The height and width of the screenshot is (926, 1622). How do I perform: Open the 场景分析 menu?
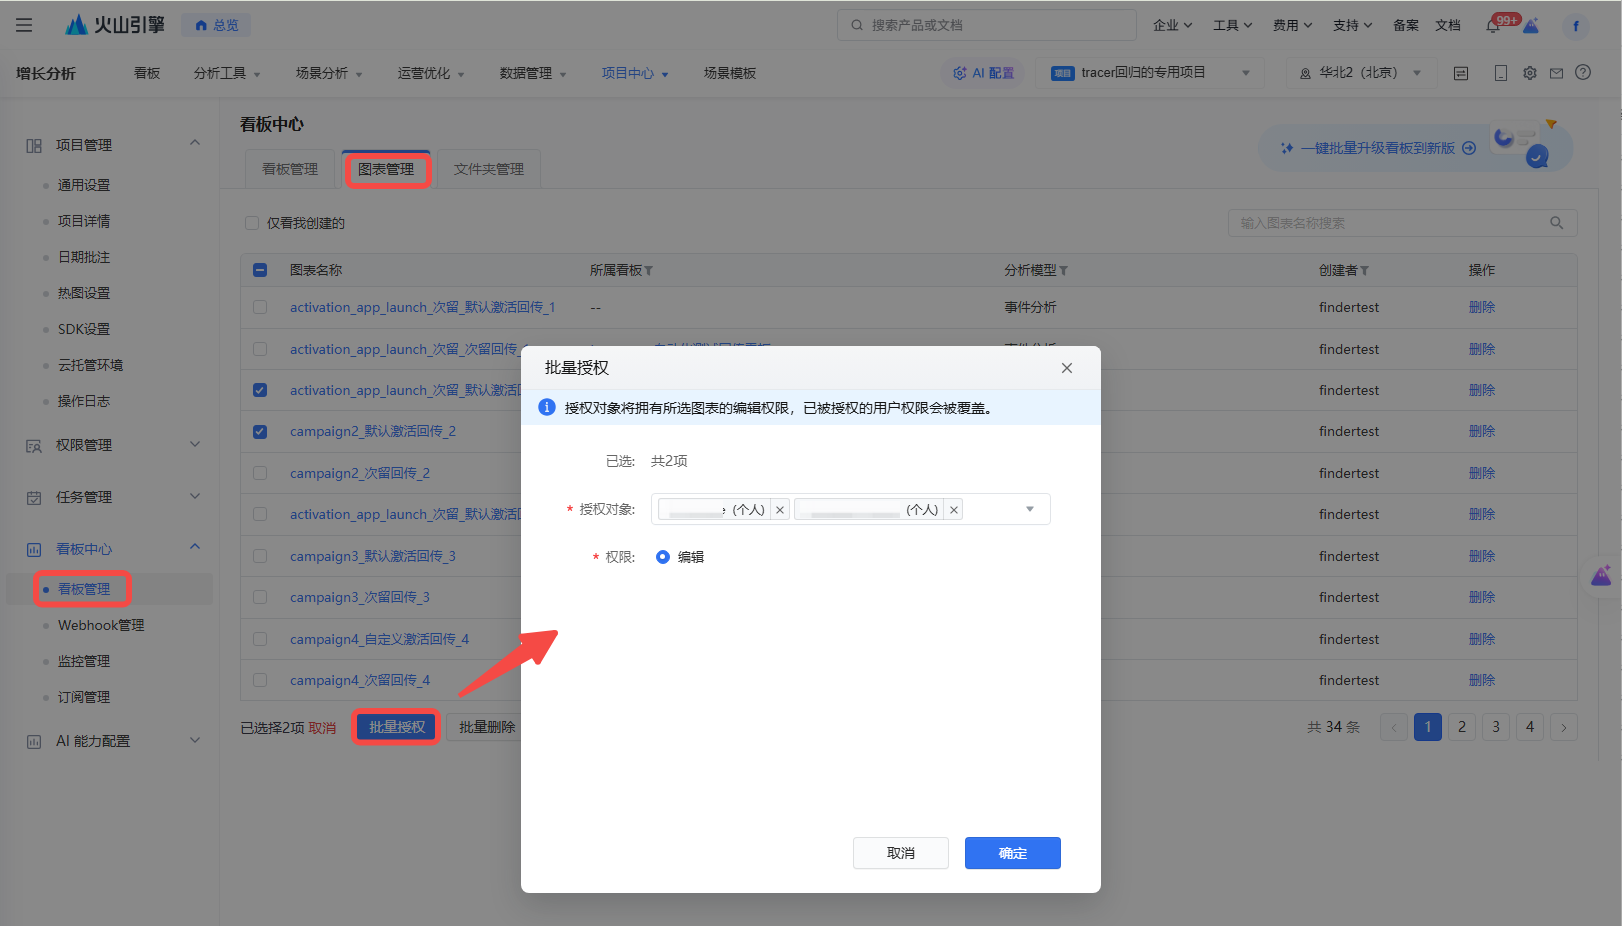(329, 73)
